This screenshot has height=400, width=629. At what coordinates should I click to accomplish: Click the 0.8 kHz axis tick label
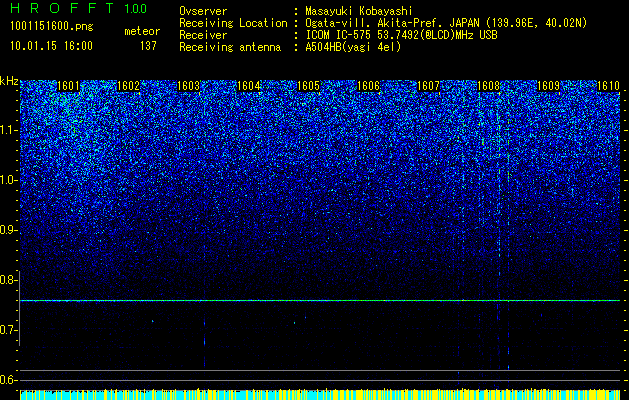tap(9, 280)
